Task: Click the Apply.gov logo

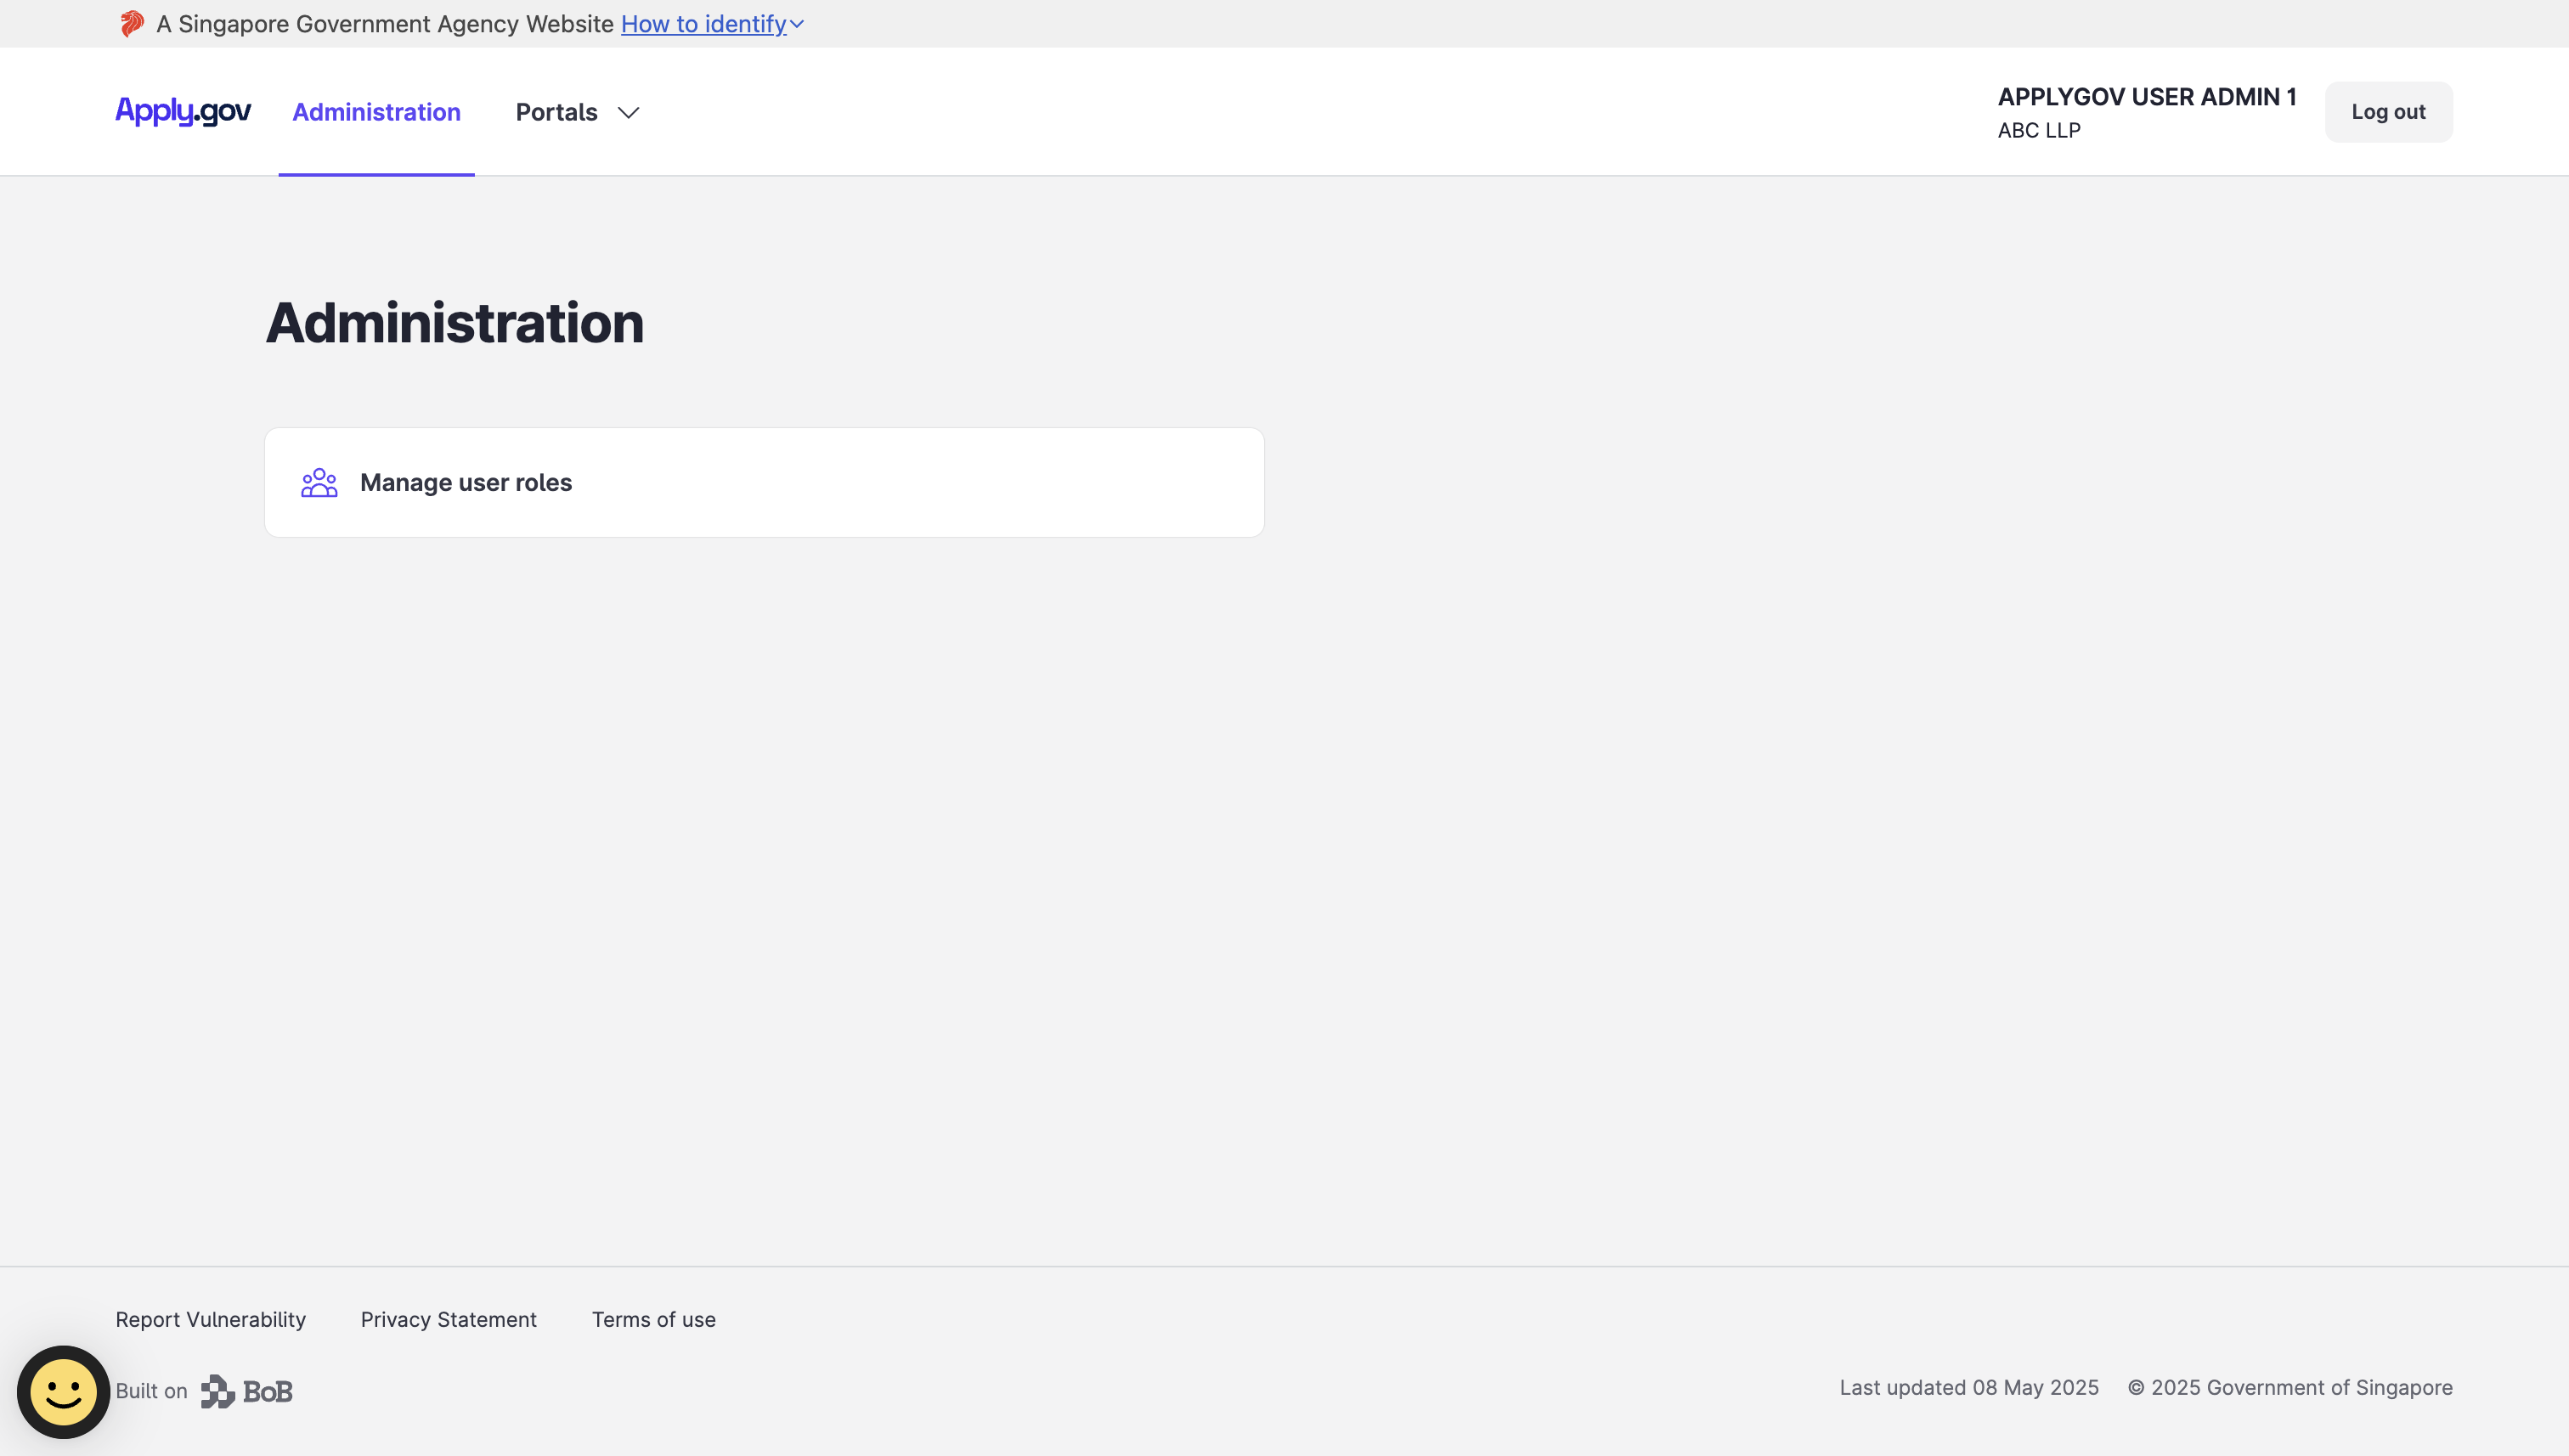Action: click(x=183, y=111)
